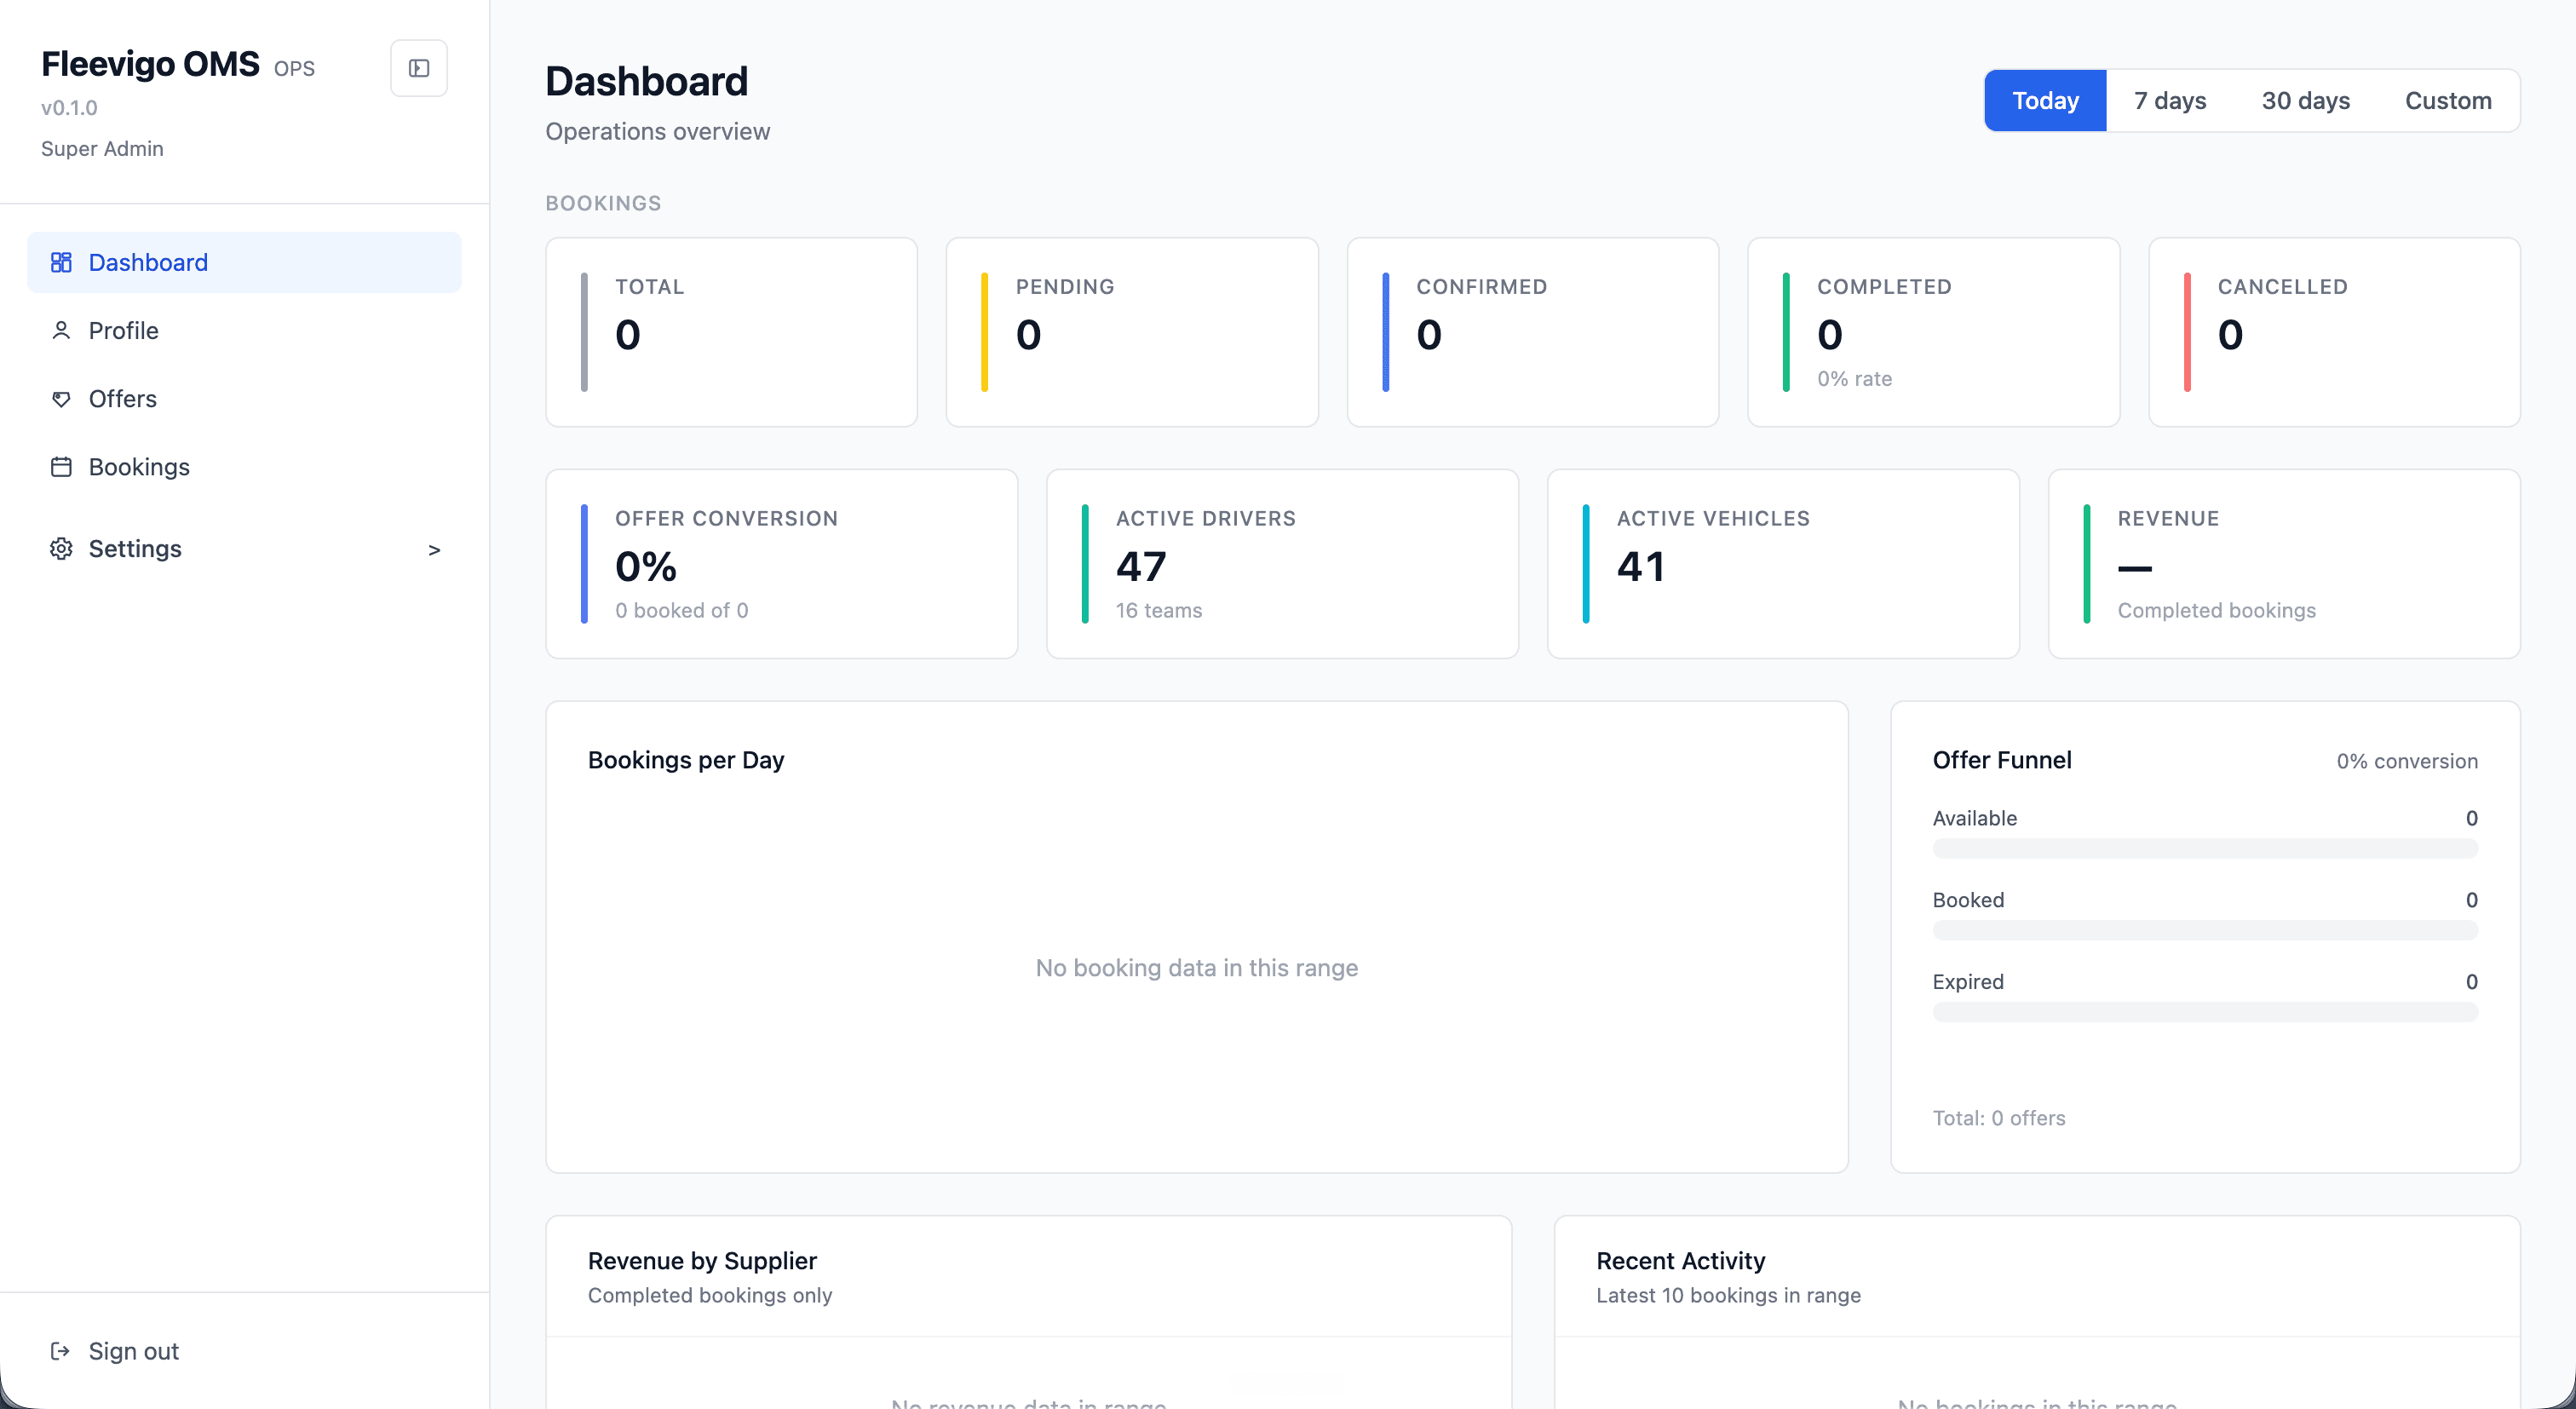Screen dimensions: 2576x1409
Task: Click the ACTIVE DRIVERS card
Action: 1282,564
